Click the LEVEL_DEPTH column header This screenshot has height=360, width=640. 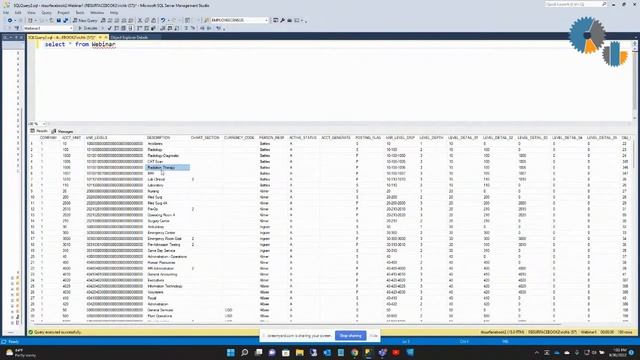pos(431,138)
